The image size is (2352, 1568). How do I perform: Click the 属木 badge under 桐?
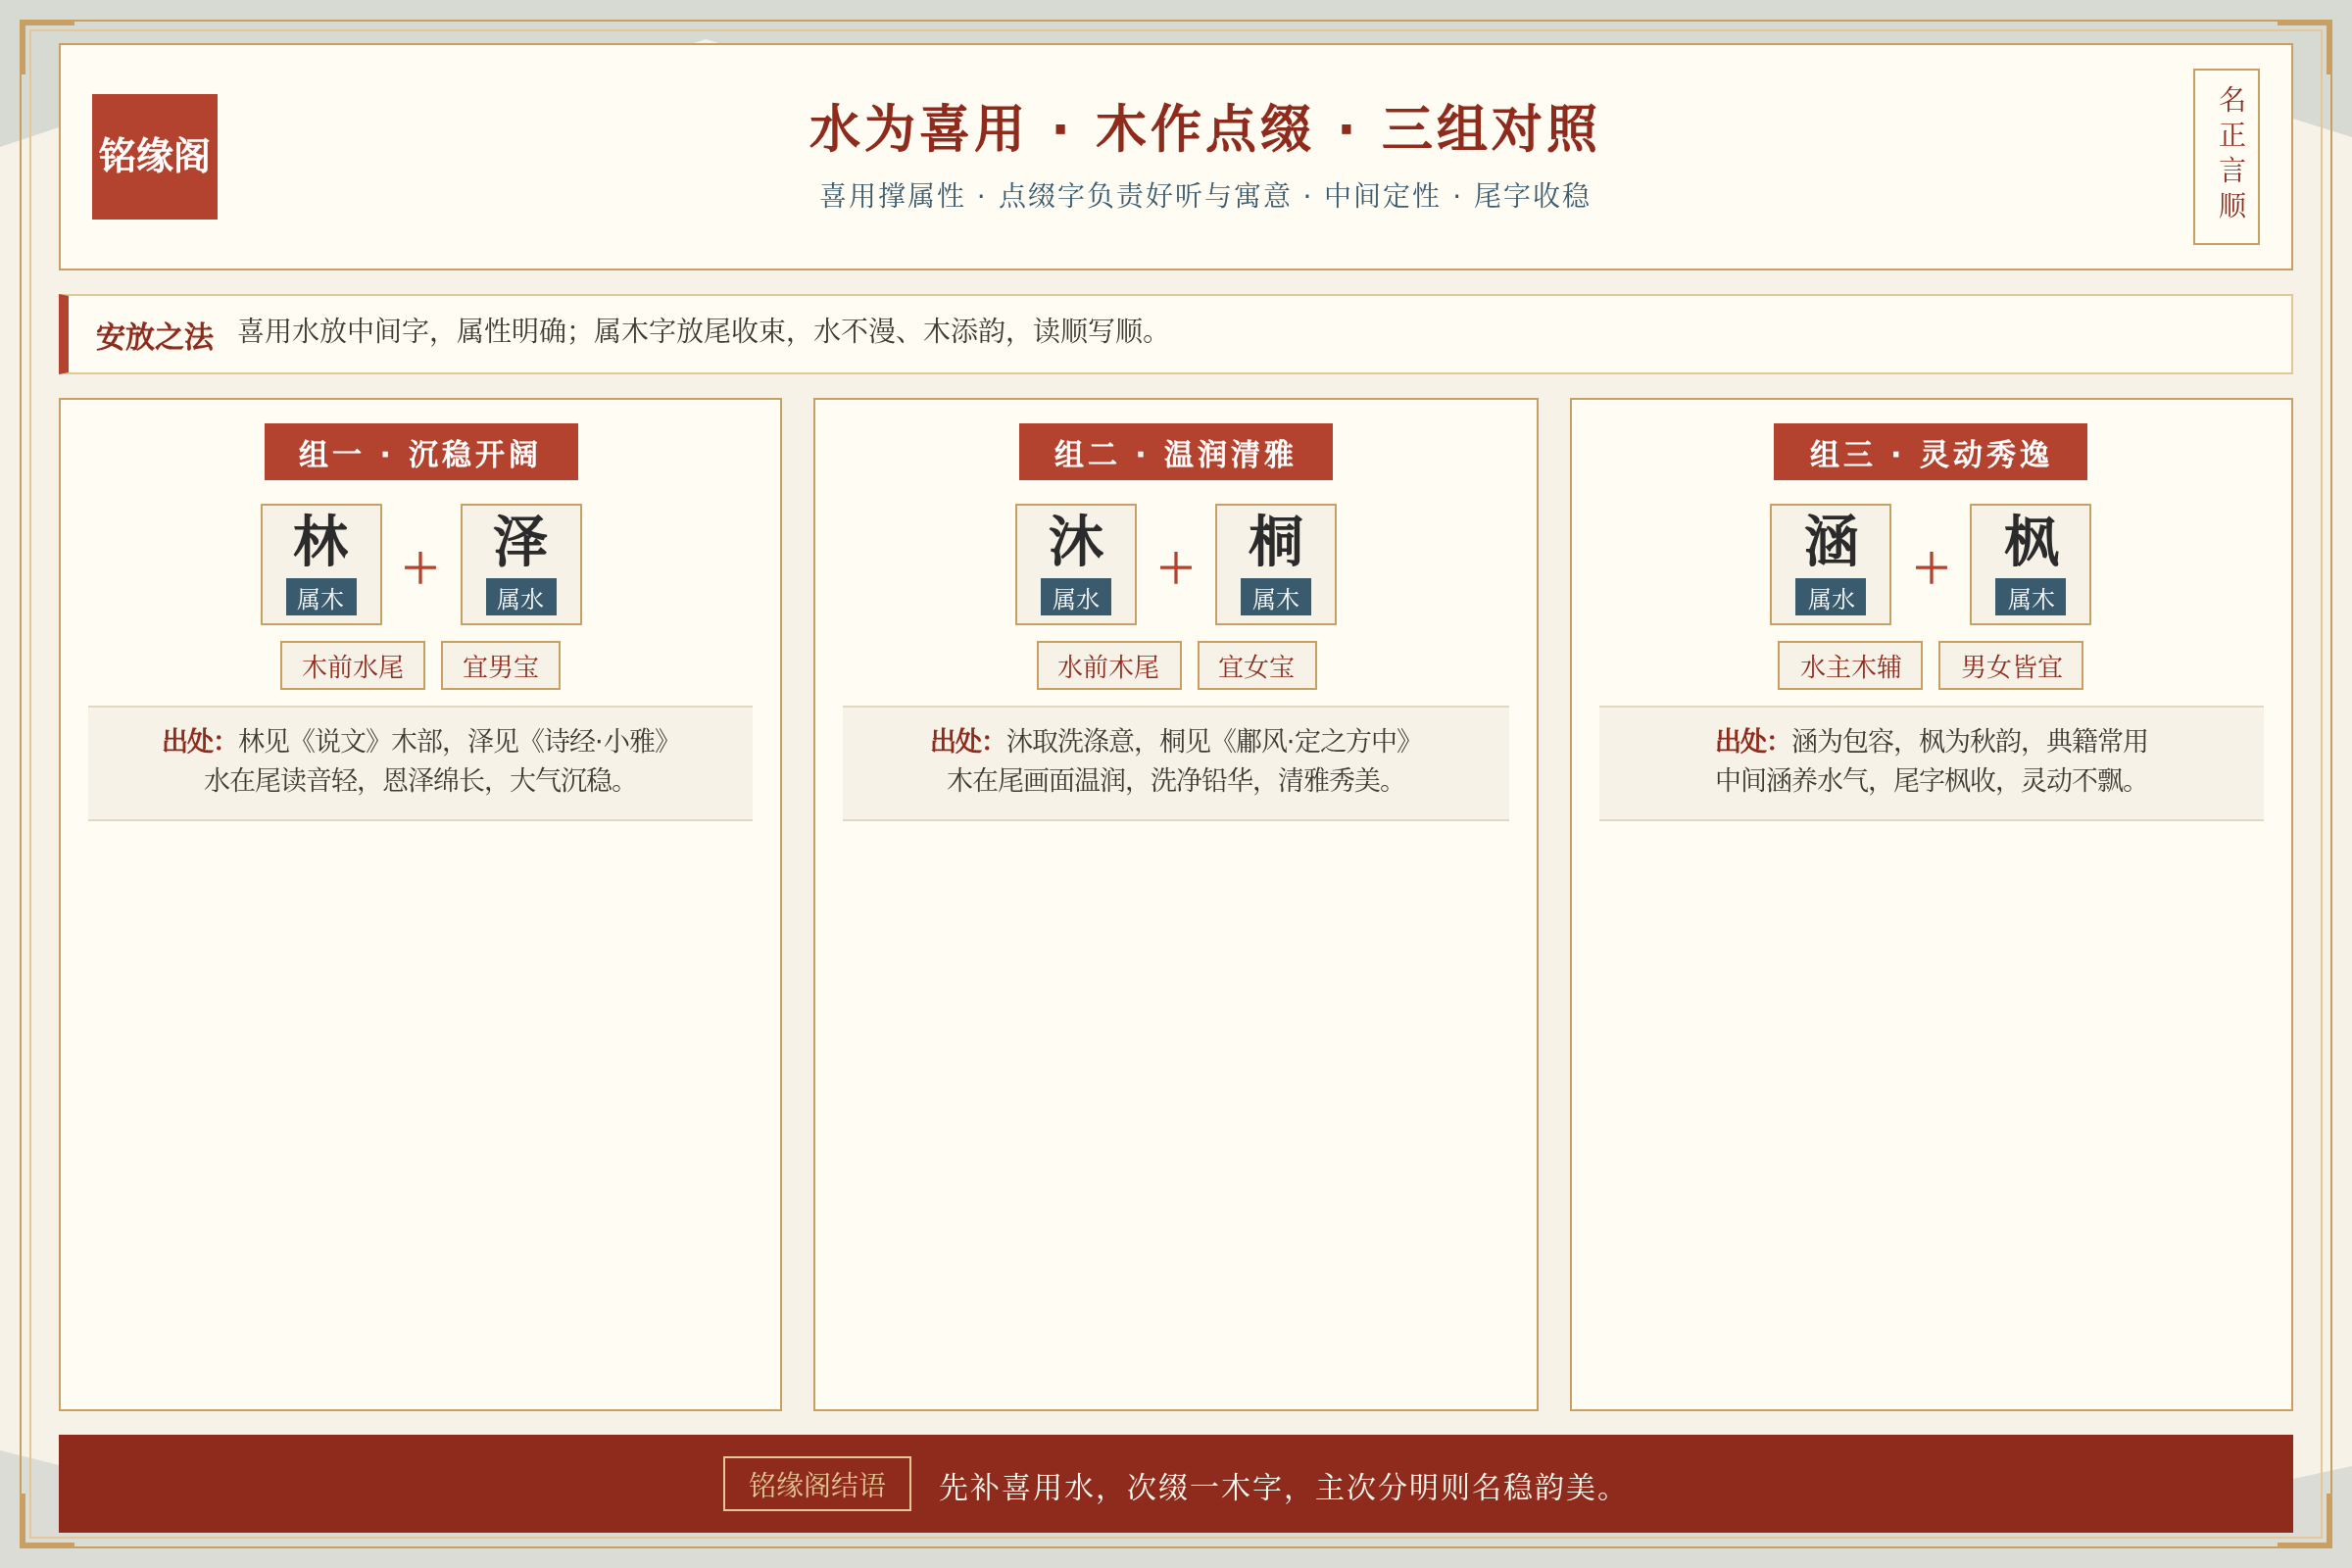point(1276,598)
